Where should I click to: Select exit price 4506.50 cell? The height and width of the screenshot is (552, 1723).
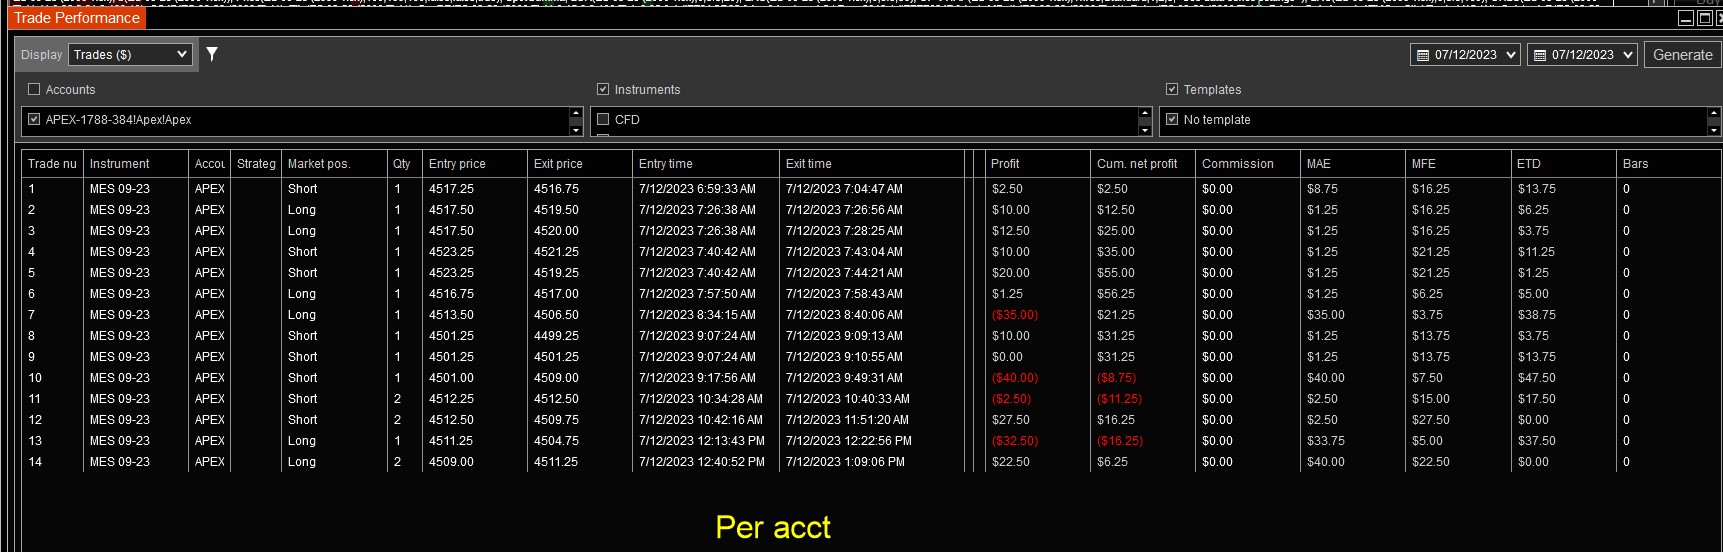point(580,315)
